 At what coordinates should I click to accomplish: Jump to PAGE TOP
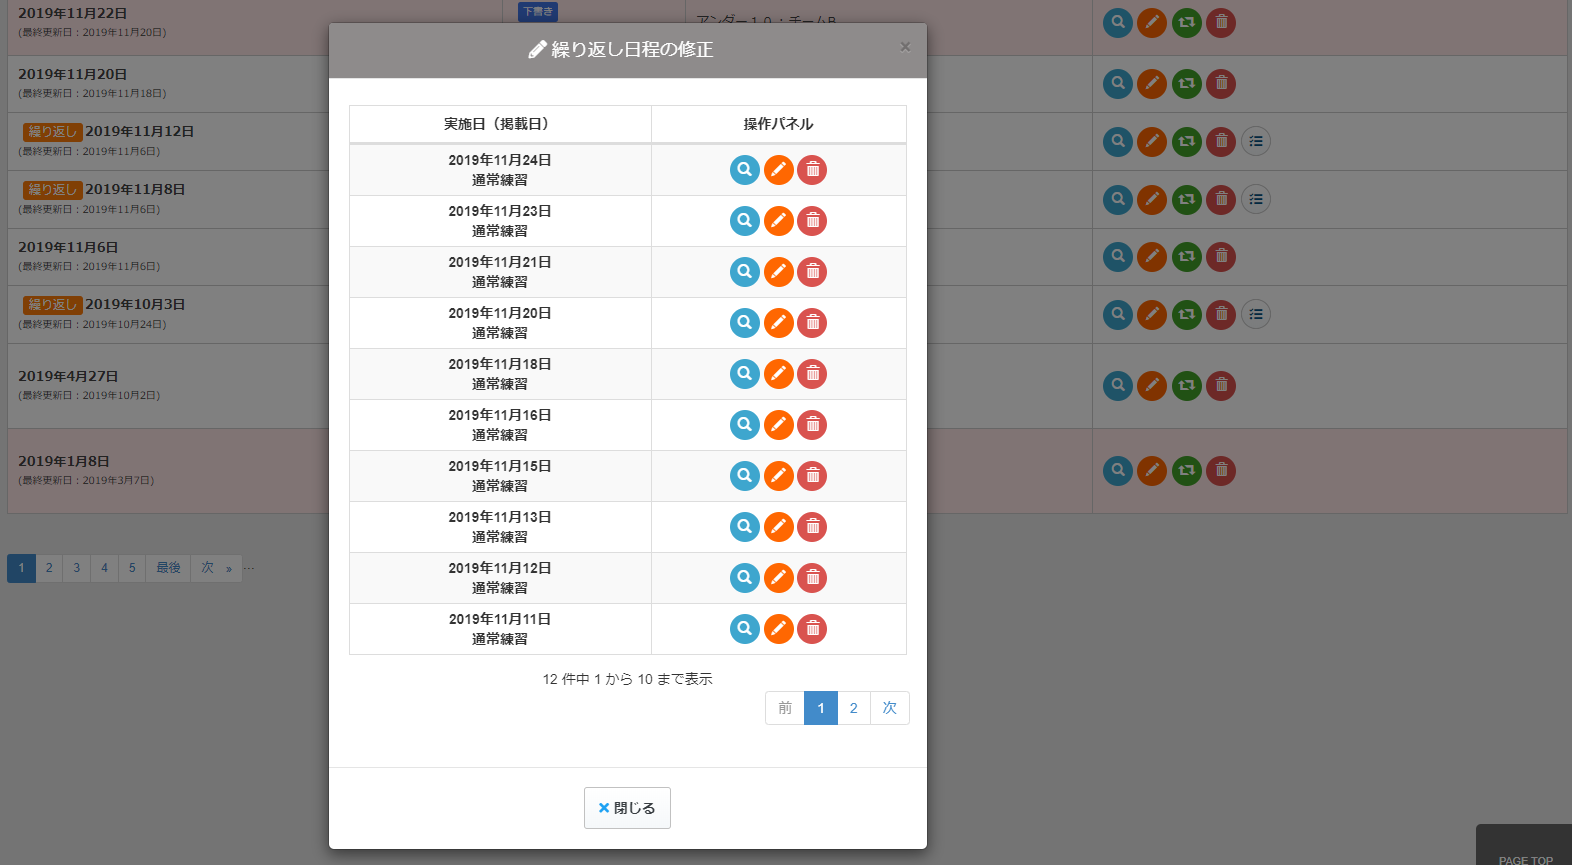tap(1524, 858)
